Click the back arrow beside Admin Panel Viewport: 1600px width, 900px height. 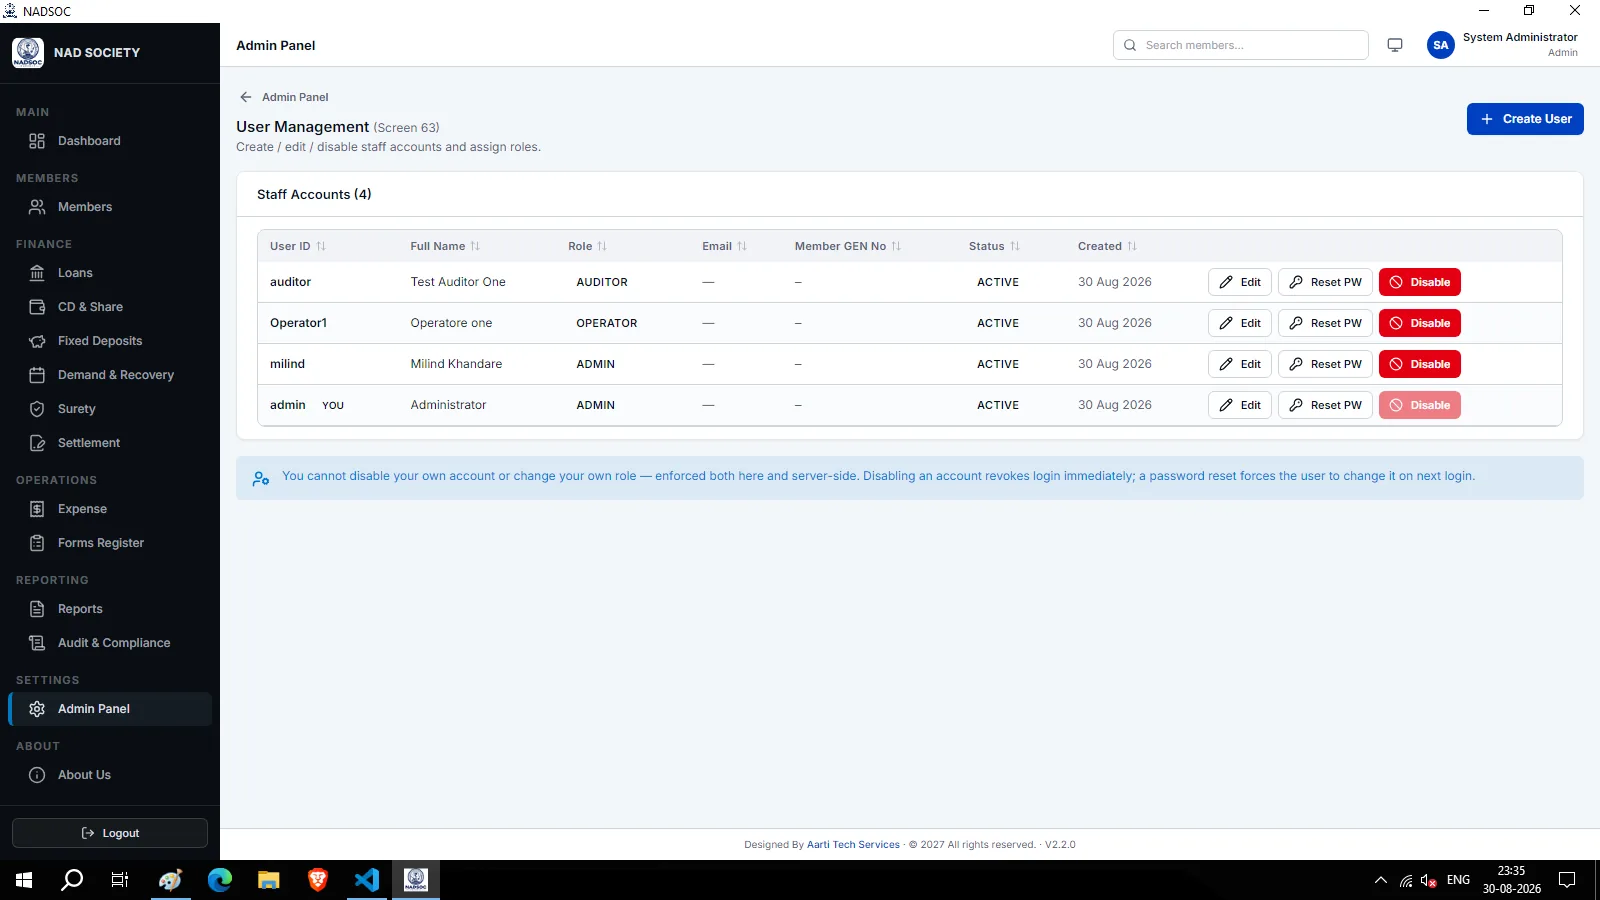pyautogui.click(x=245, y=97)
